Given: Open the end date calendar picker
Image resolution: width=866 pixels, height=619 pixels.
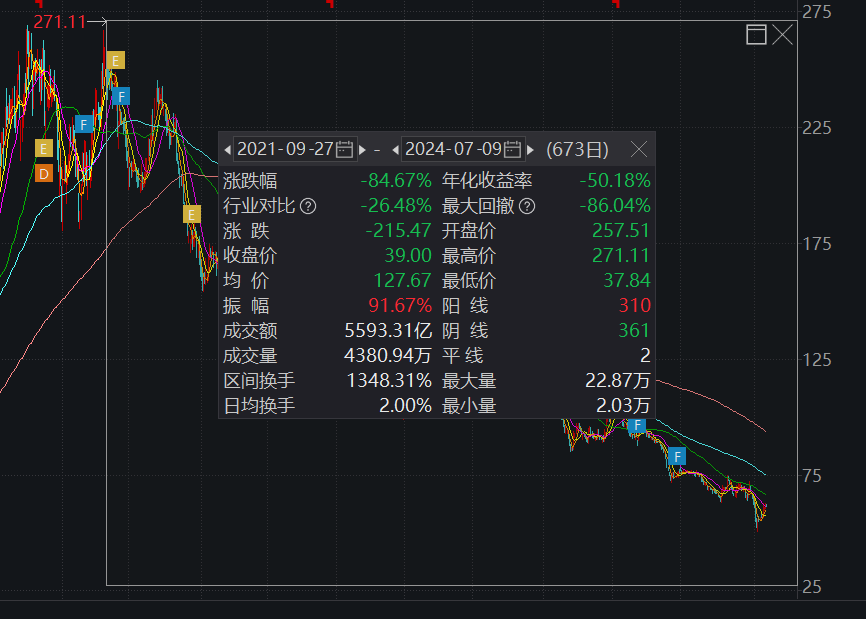Looking at the screenshot, I should click(x=512, y=150).
